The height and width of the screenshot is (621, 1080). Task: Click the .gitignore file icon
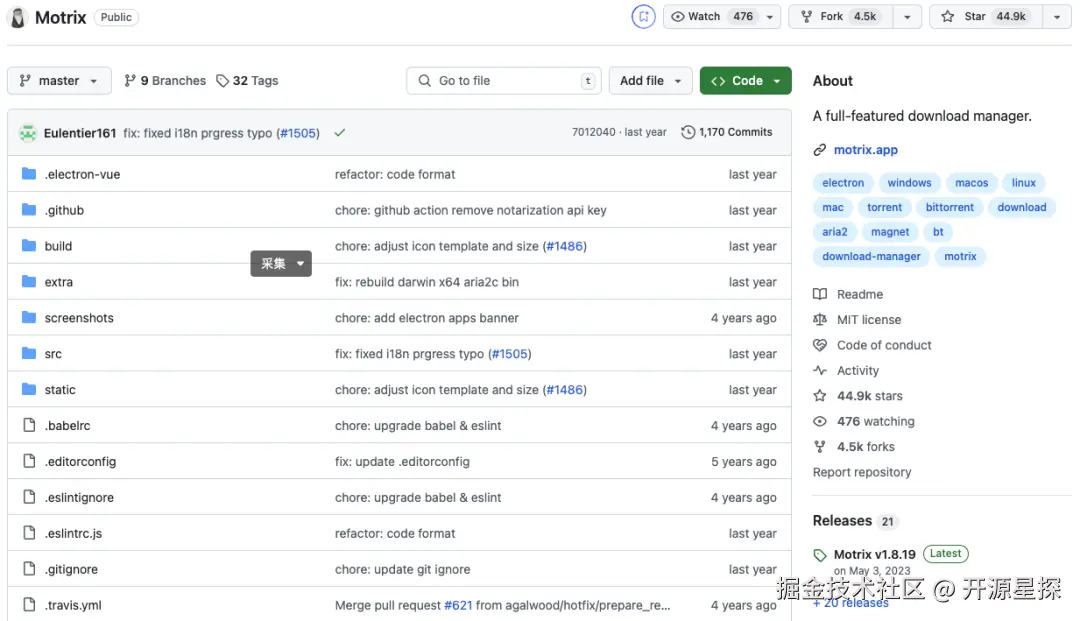(29, 569)
